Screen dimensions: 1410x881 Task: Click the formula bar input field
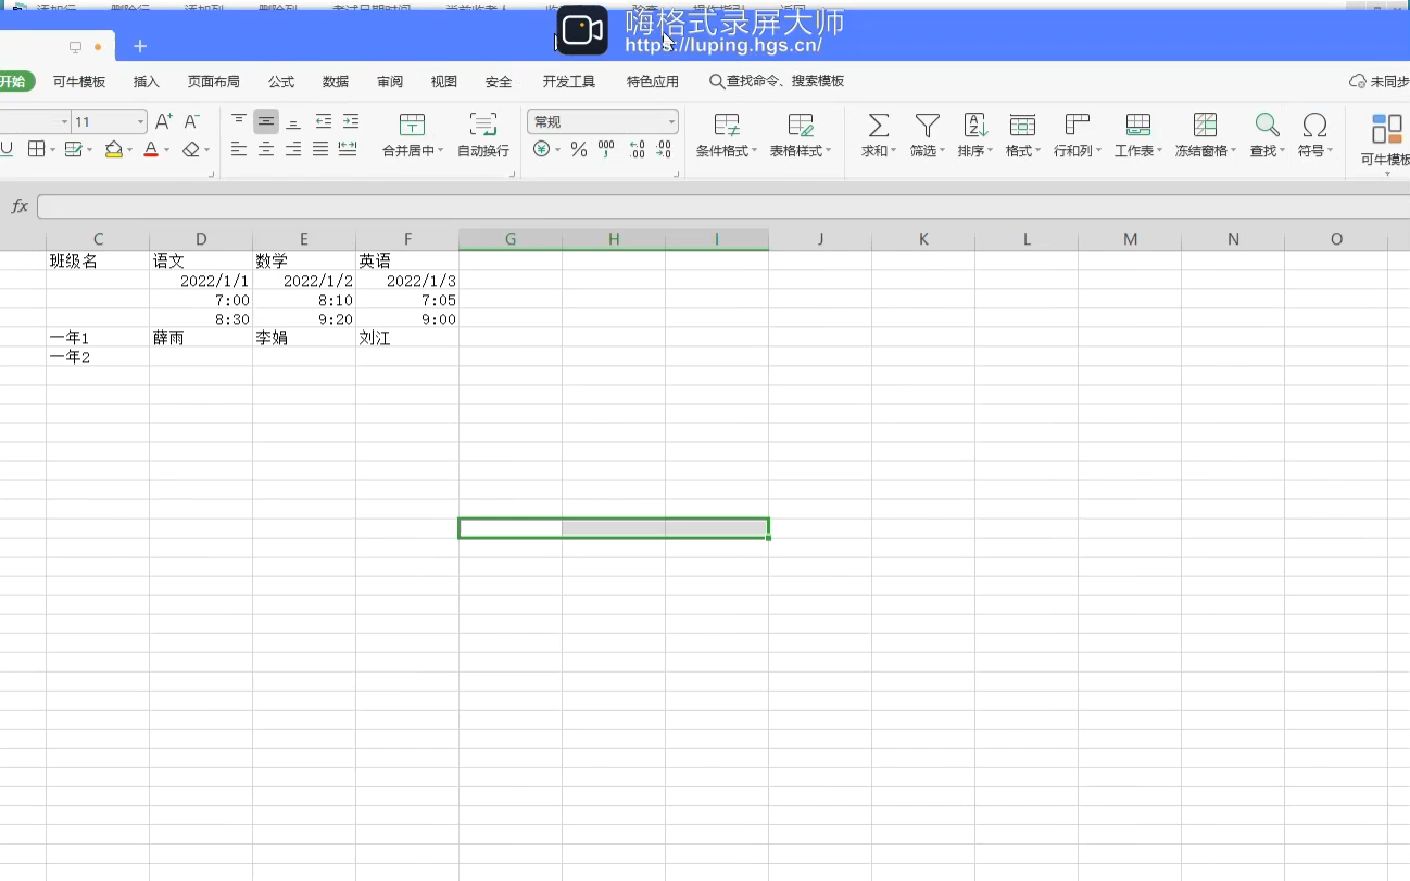tap(723, 206)
